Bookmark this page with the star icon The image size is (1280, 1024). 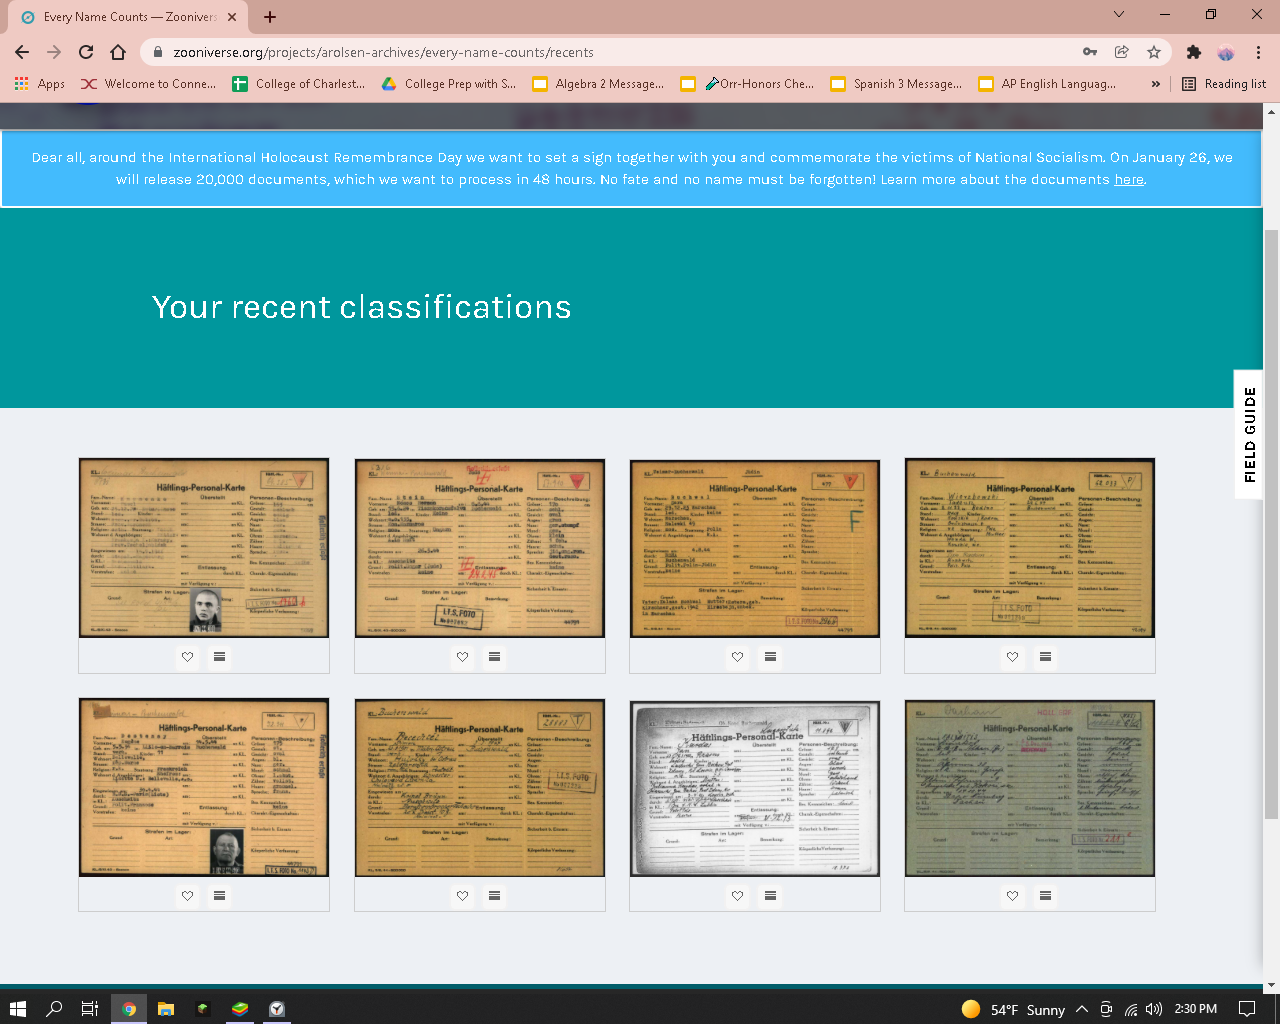(x=1154, y=52)
